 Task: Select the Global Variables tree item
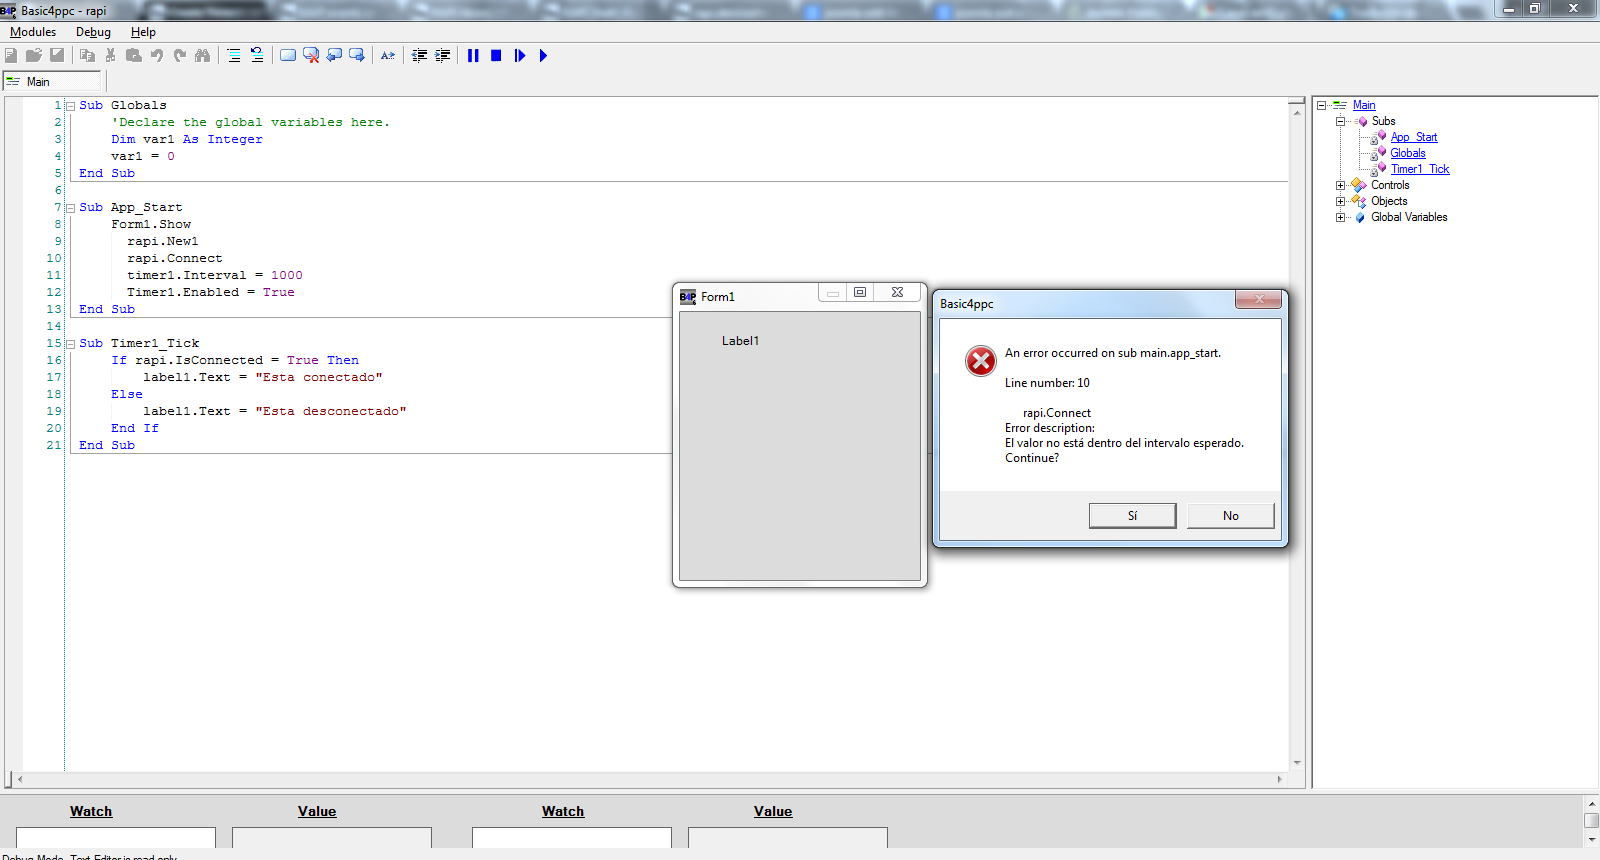tap(1409, 217)
